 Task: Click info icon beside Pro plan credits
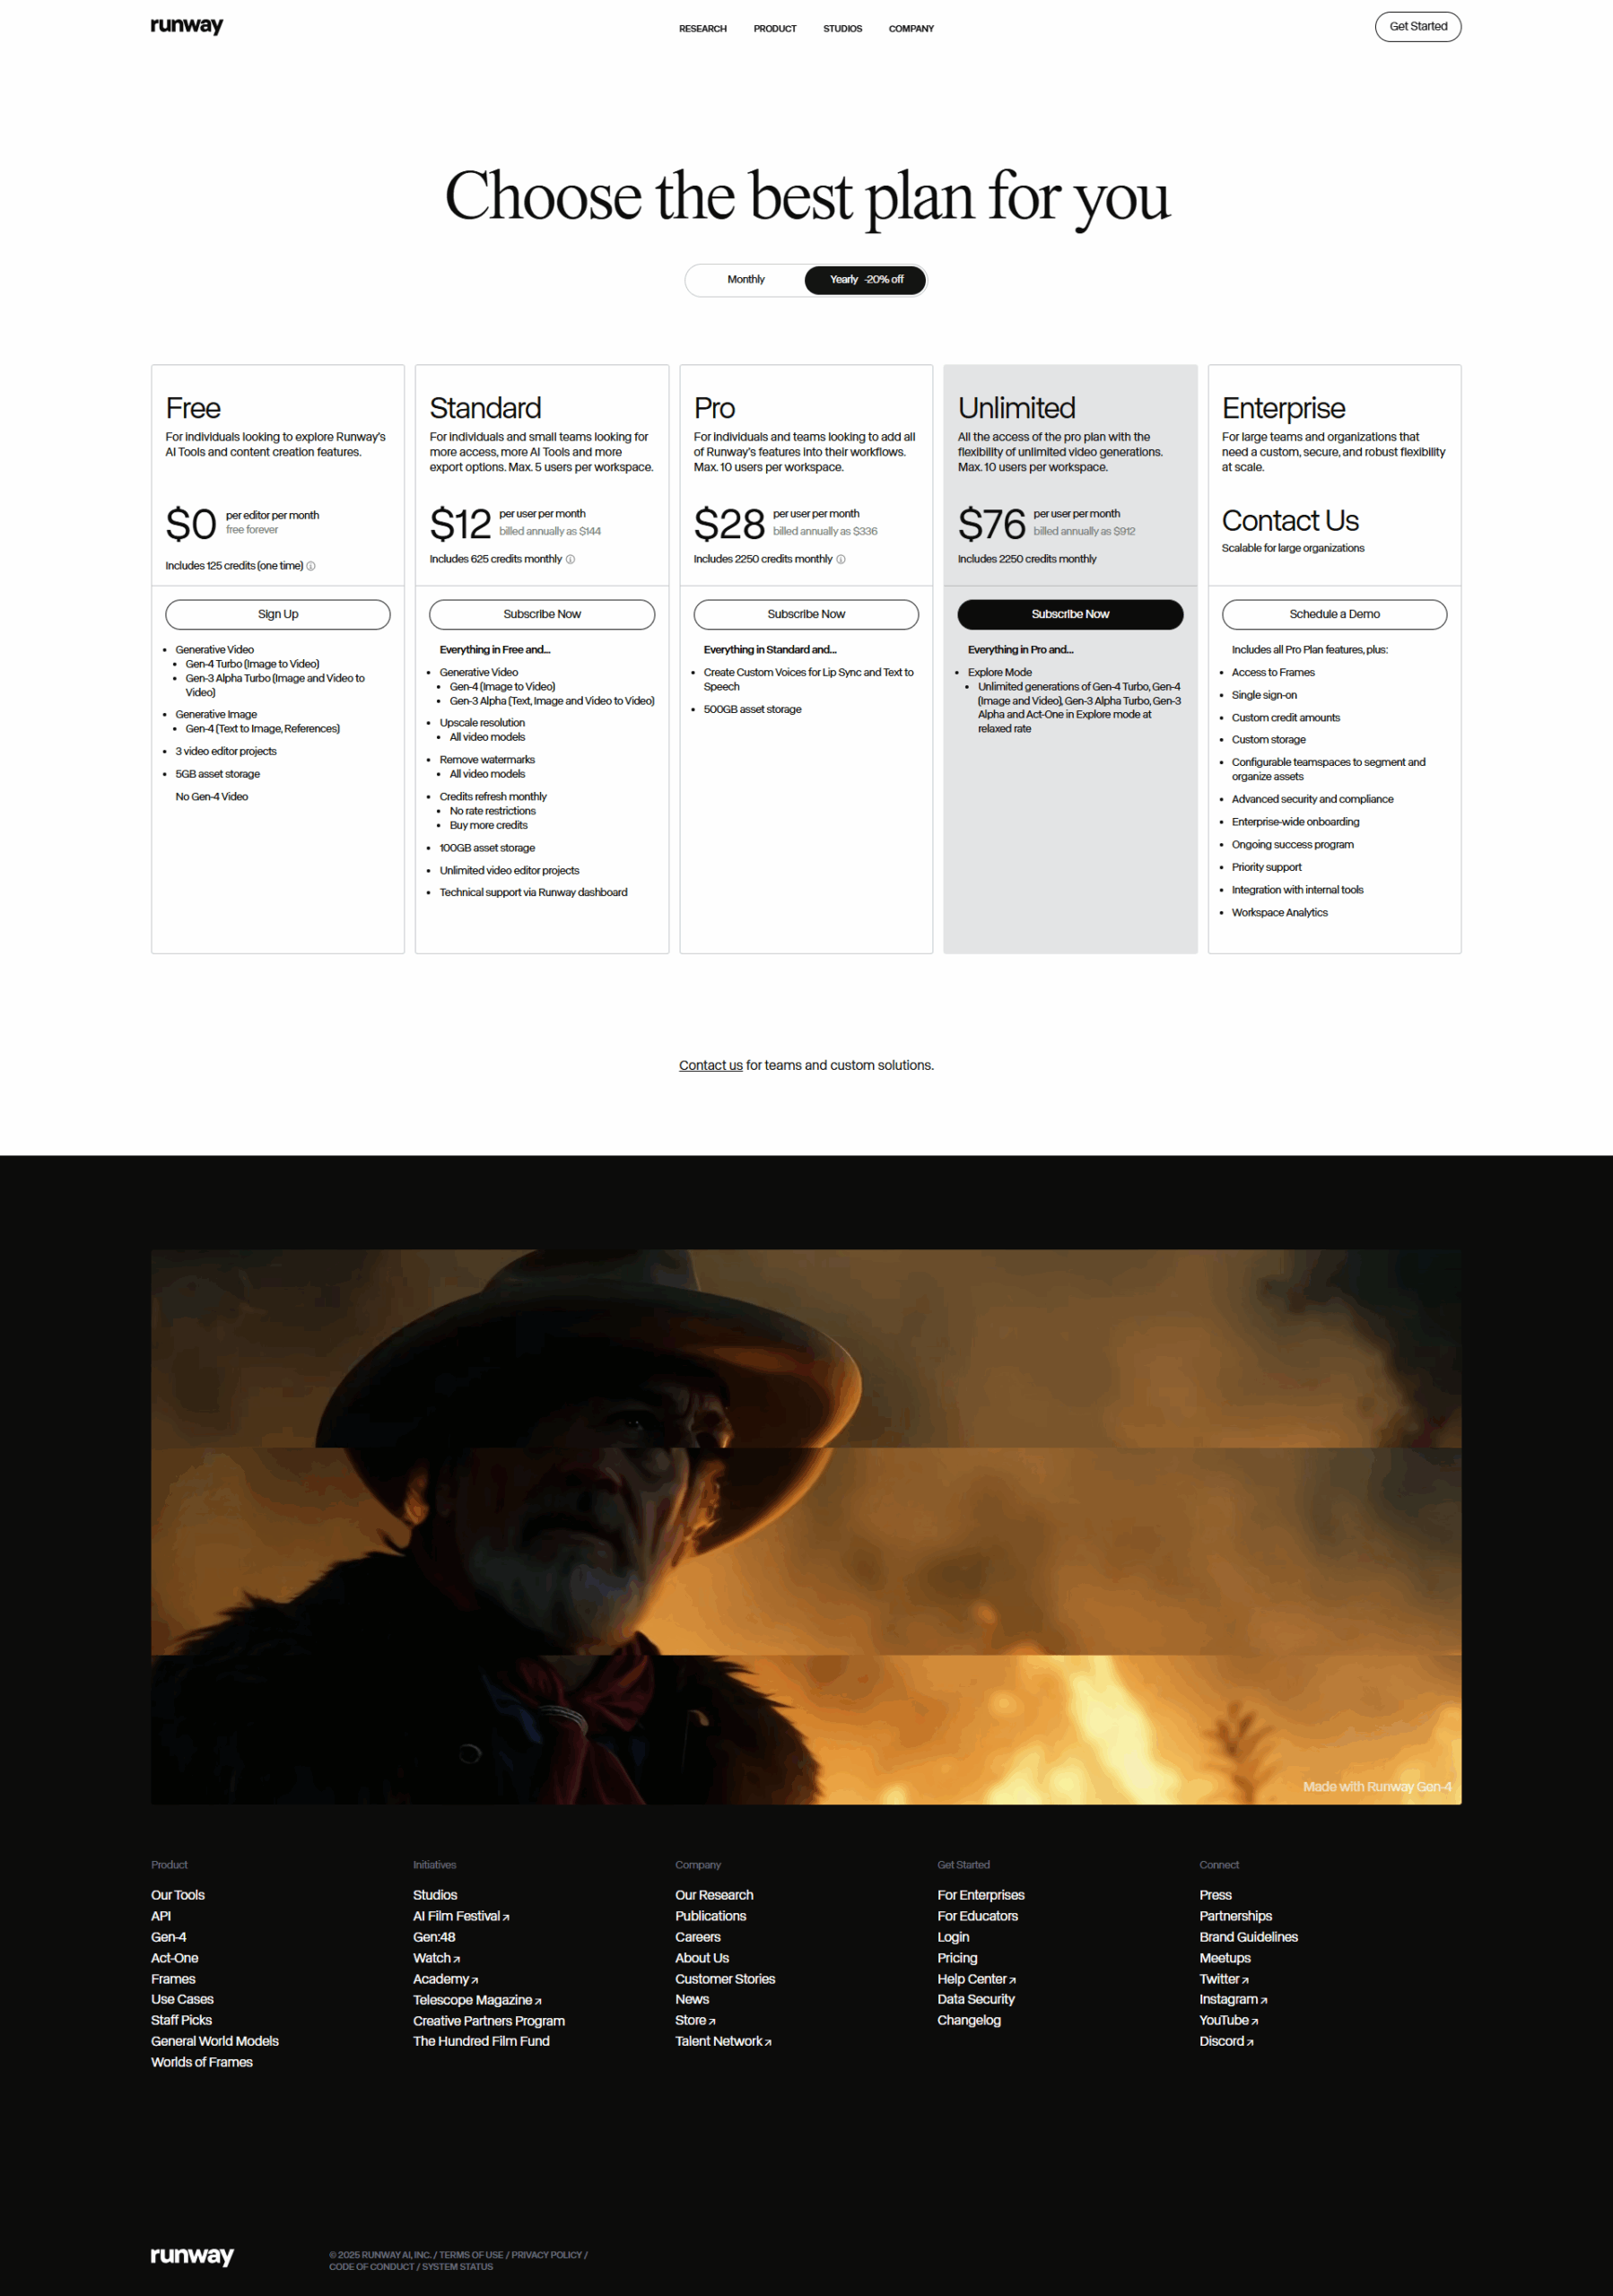click(x=841, y=559)
